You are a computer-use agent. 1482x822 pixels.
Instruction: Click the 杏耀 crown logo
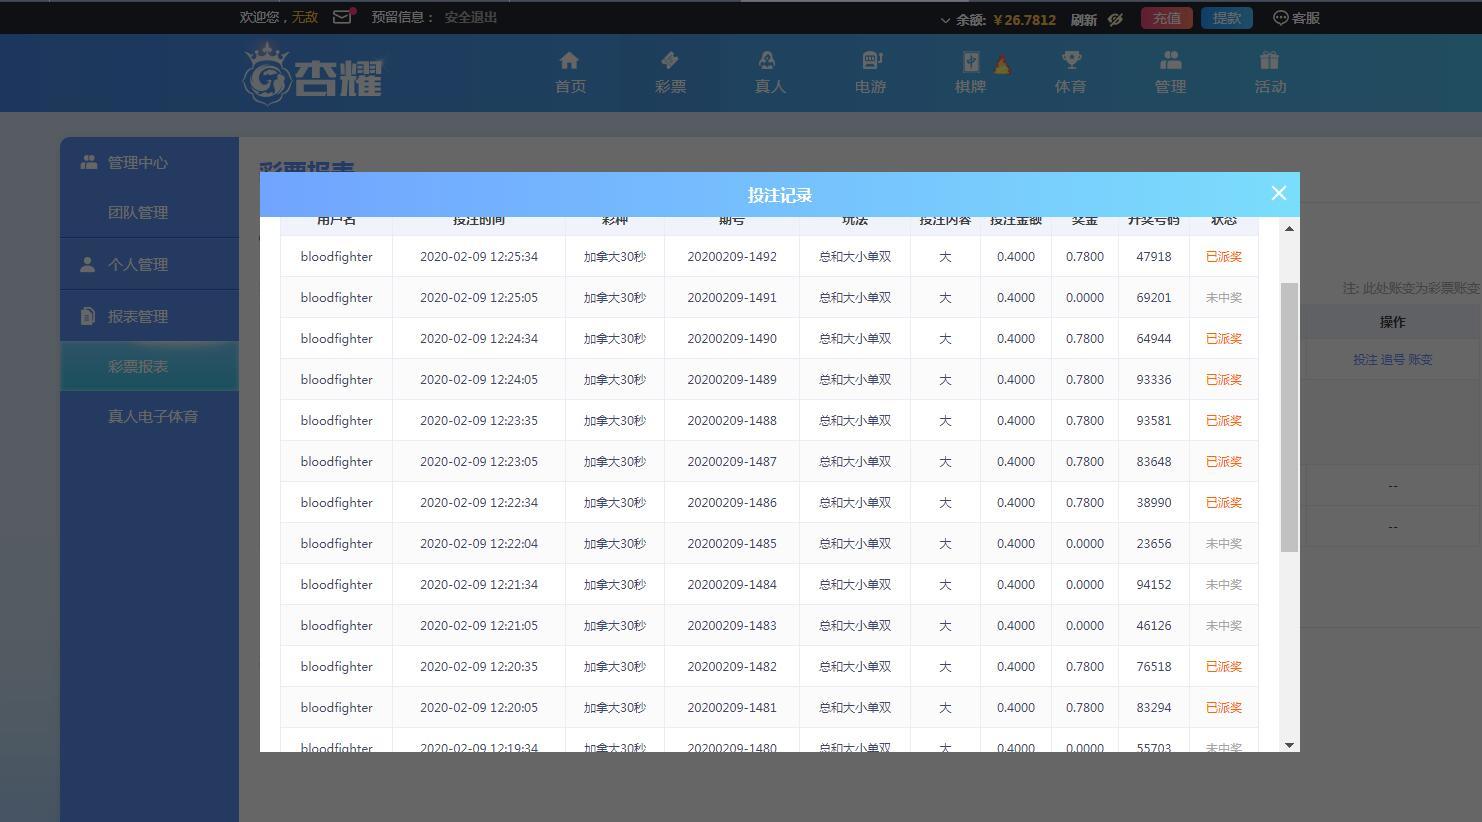312,73
